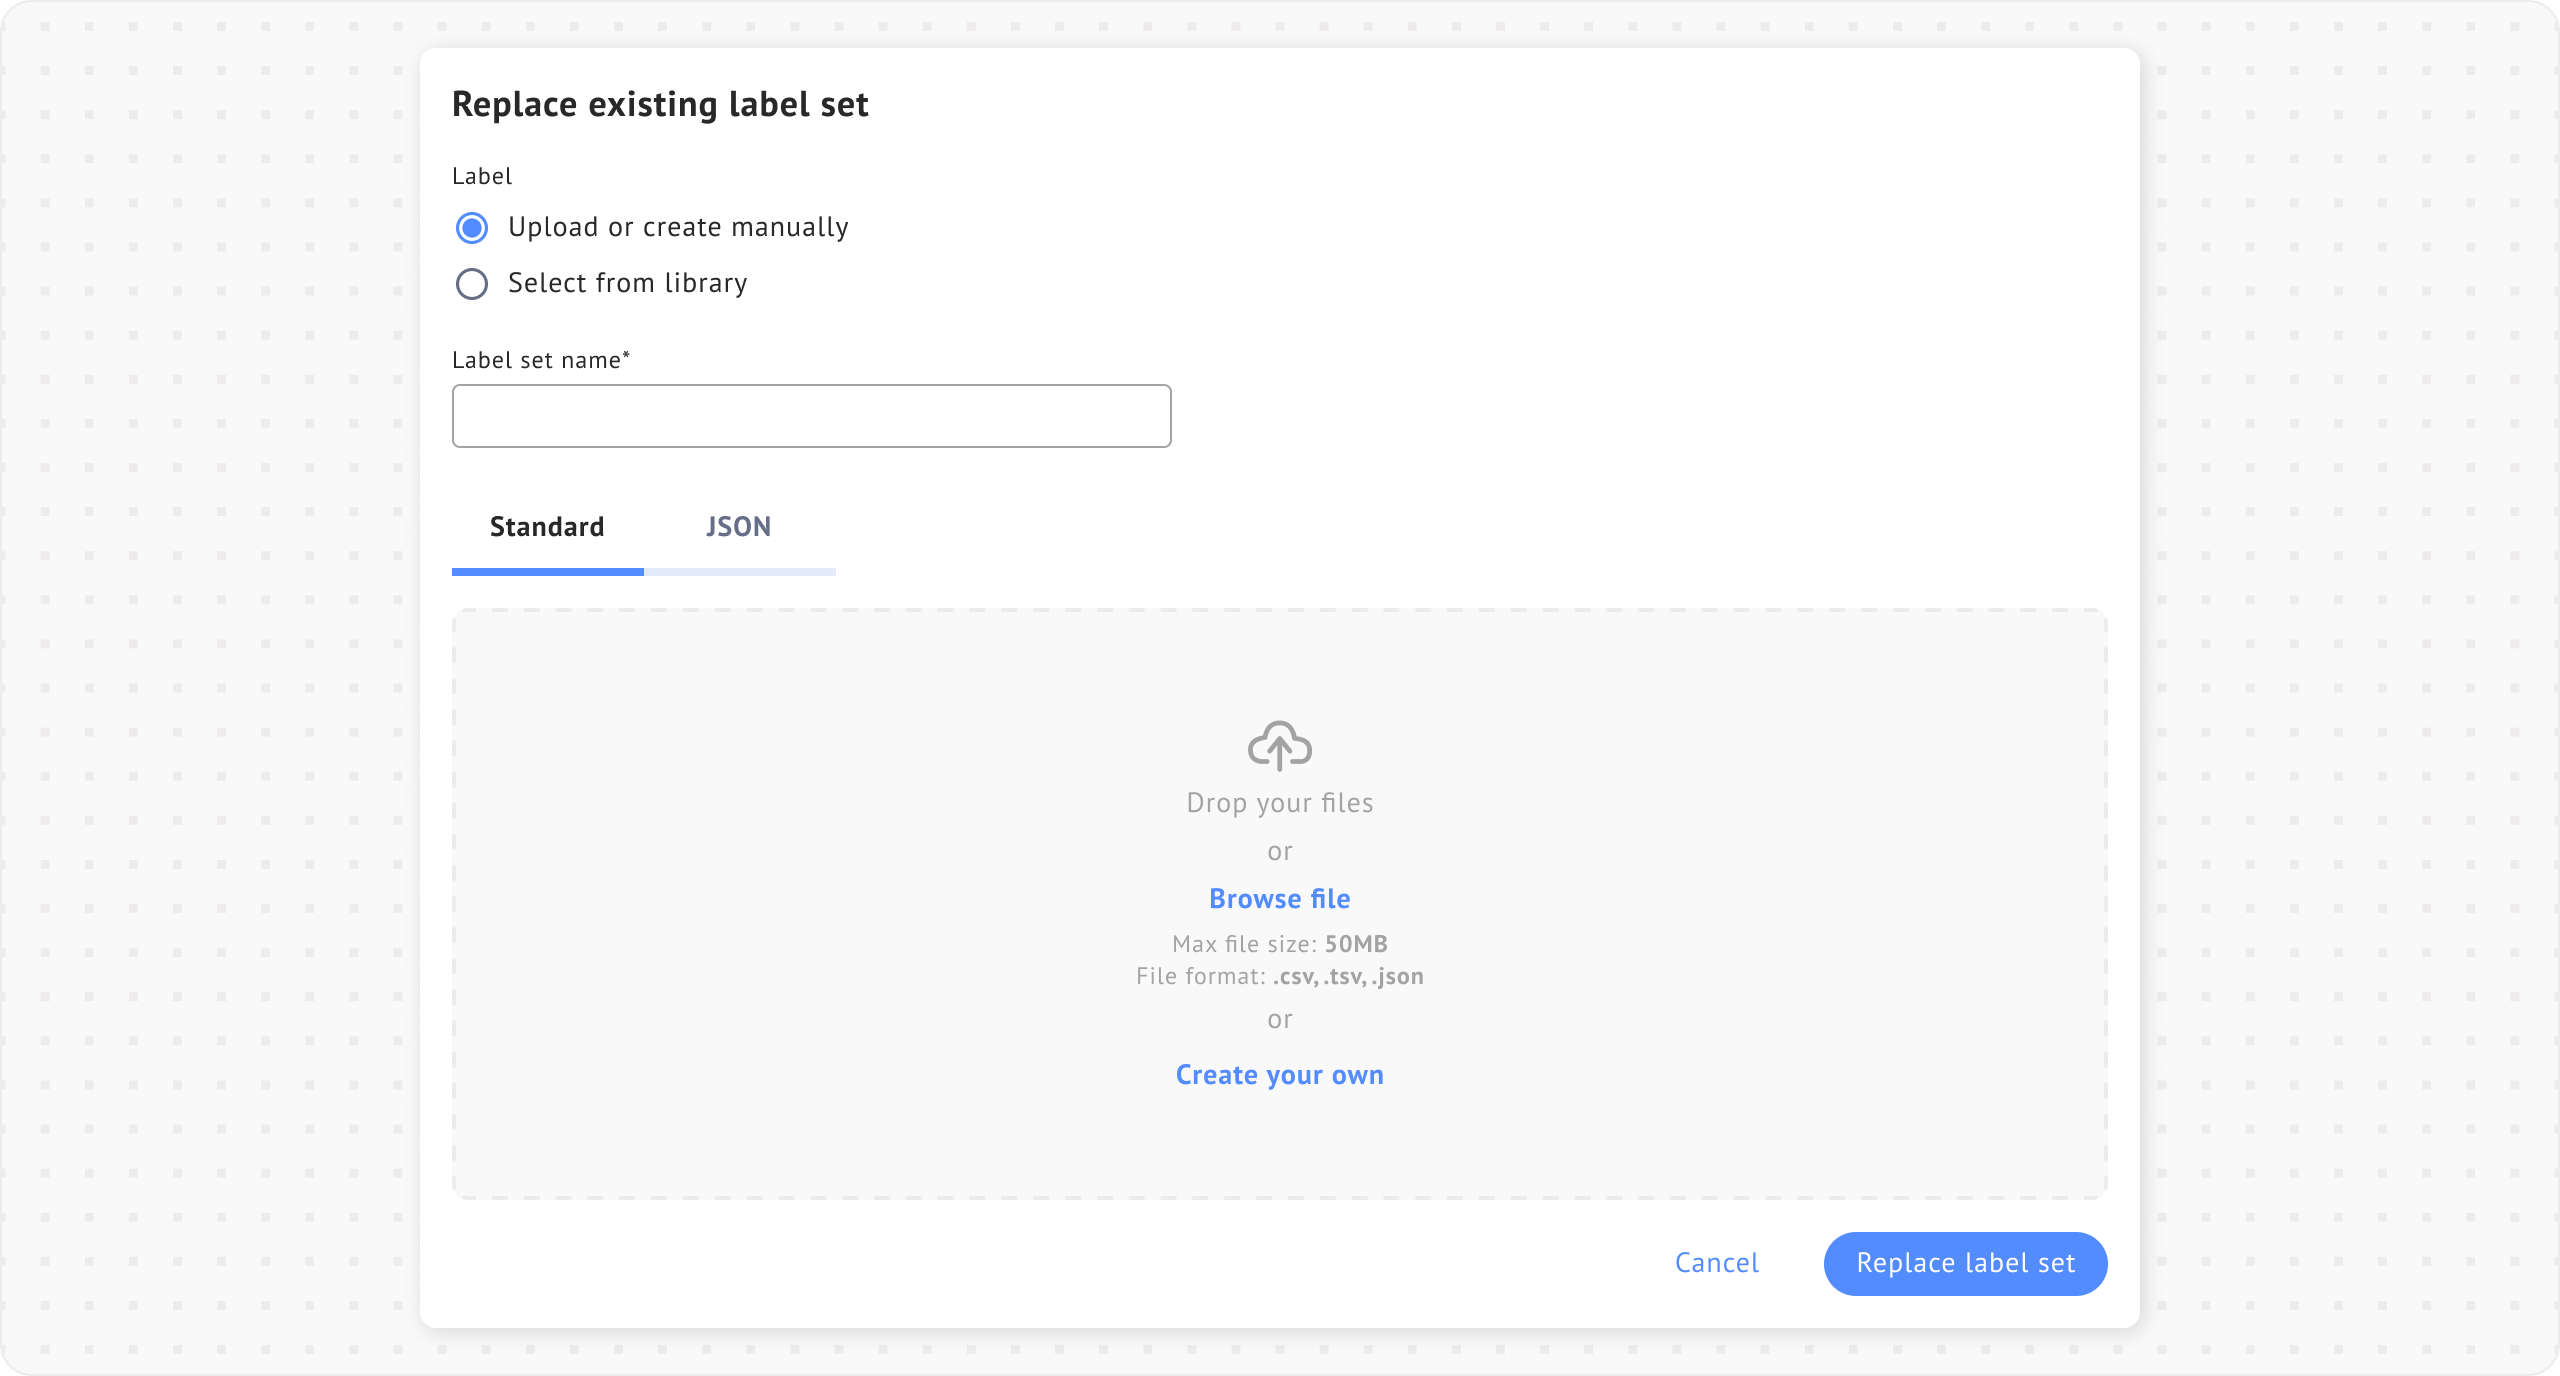The height and width of the screenshot is (1376, 2560).
Task: Click the cloud upload icon
Action: pyautogui.click(x=1279, y=745)
